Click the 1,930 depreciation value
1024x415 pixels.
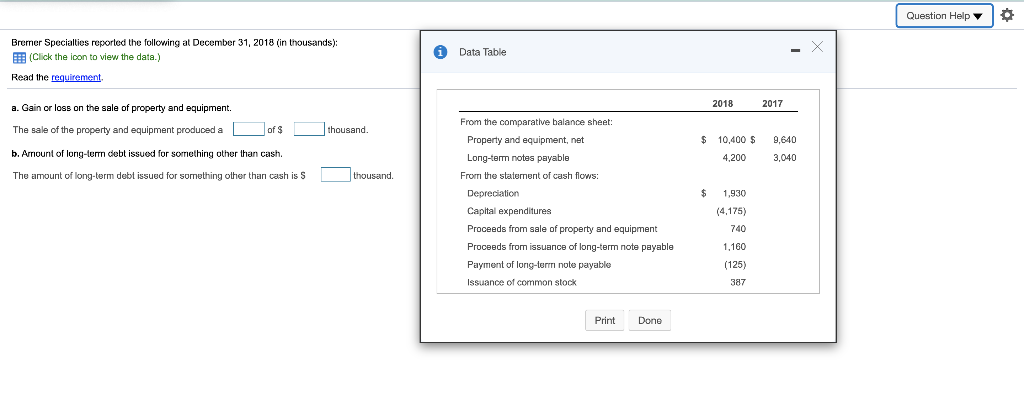(735, 193)
